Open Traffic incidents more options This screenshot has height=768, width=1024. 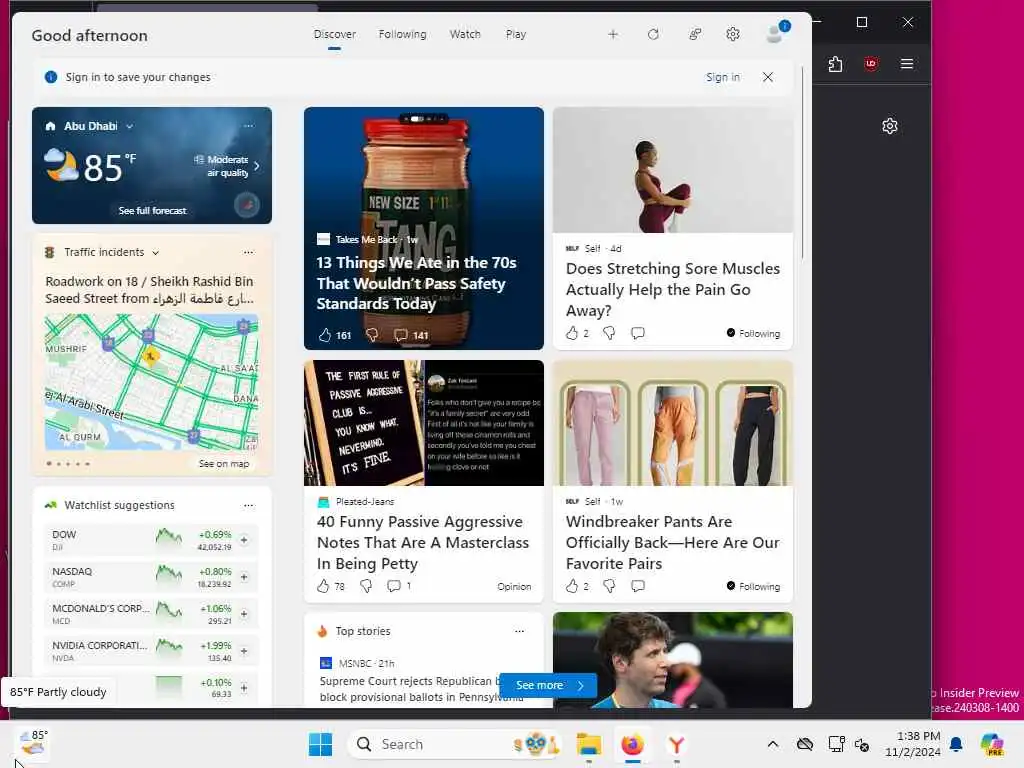tap(248, 252)
